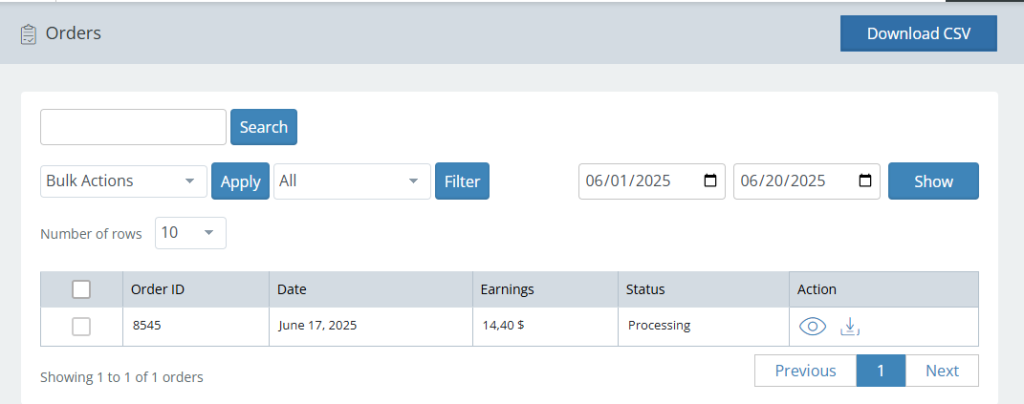Check the box for order 8545

coord(82,326)
